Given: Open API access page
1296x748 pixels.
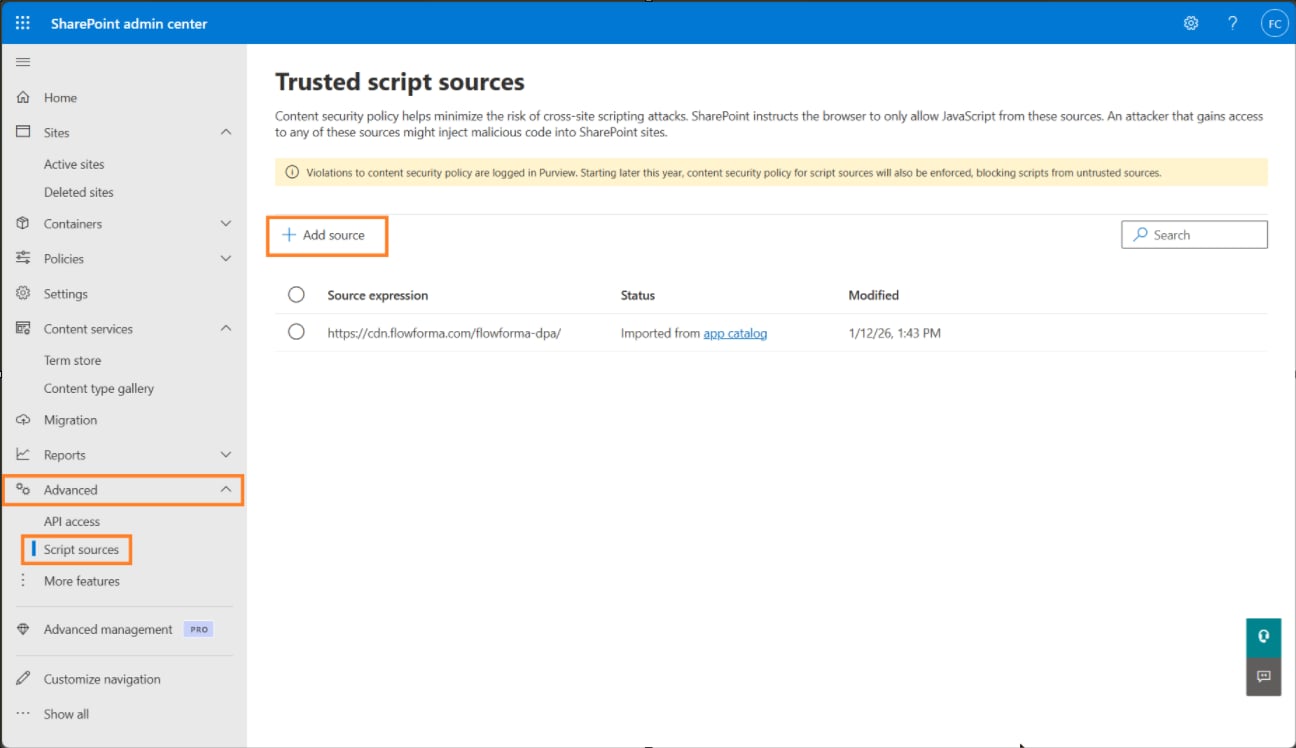Looking at the screenshot, I should (x=72, y=521).
